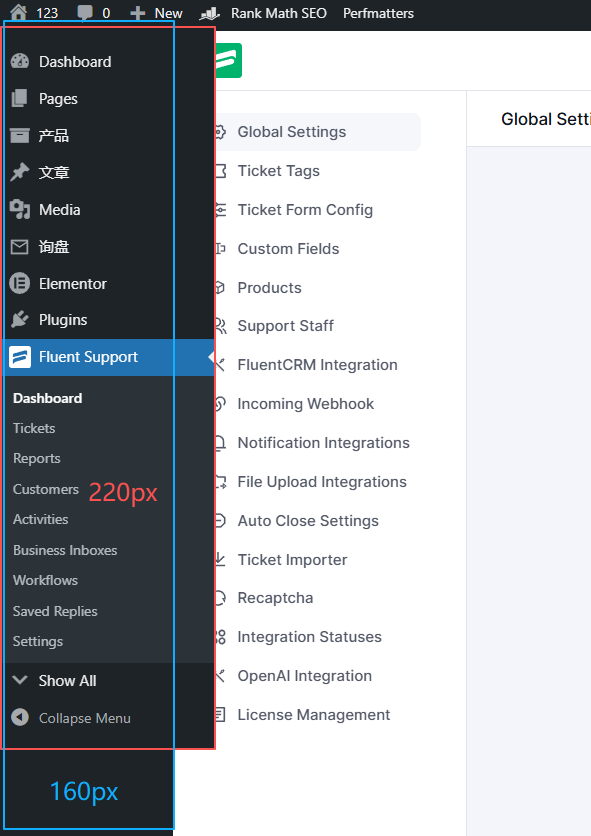Open the comments bubble icon

point(84,12)
